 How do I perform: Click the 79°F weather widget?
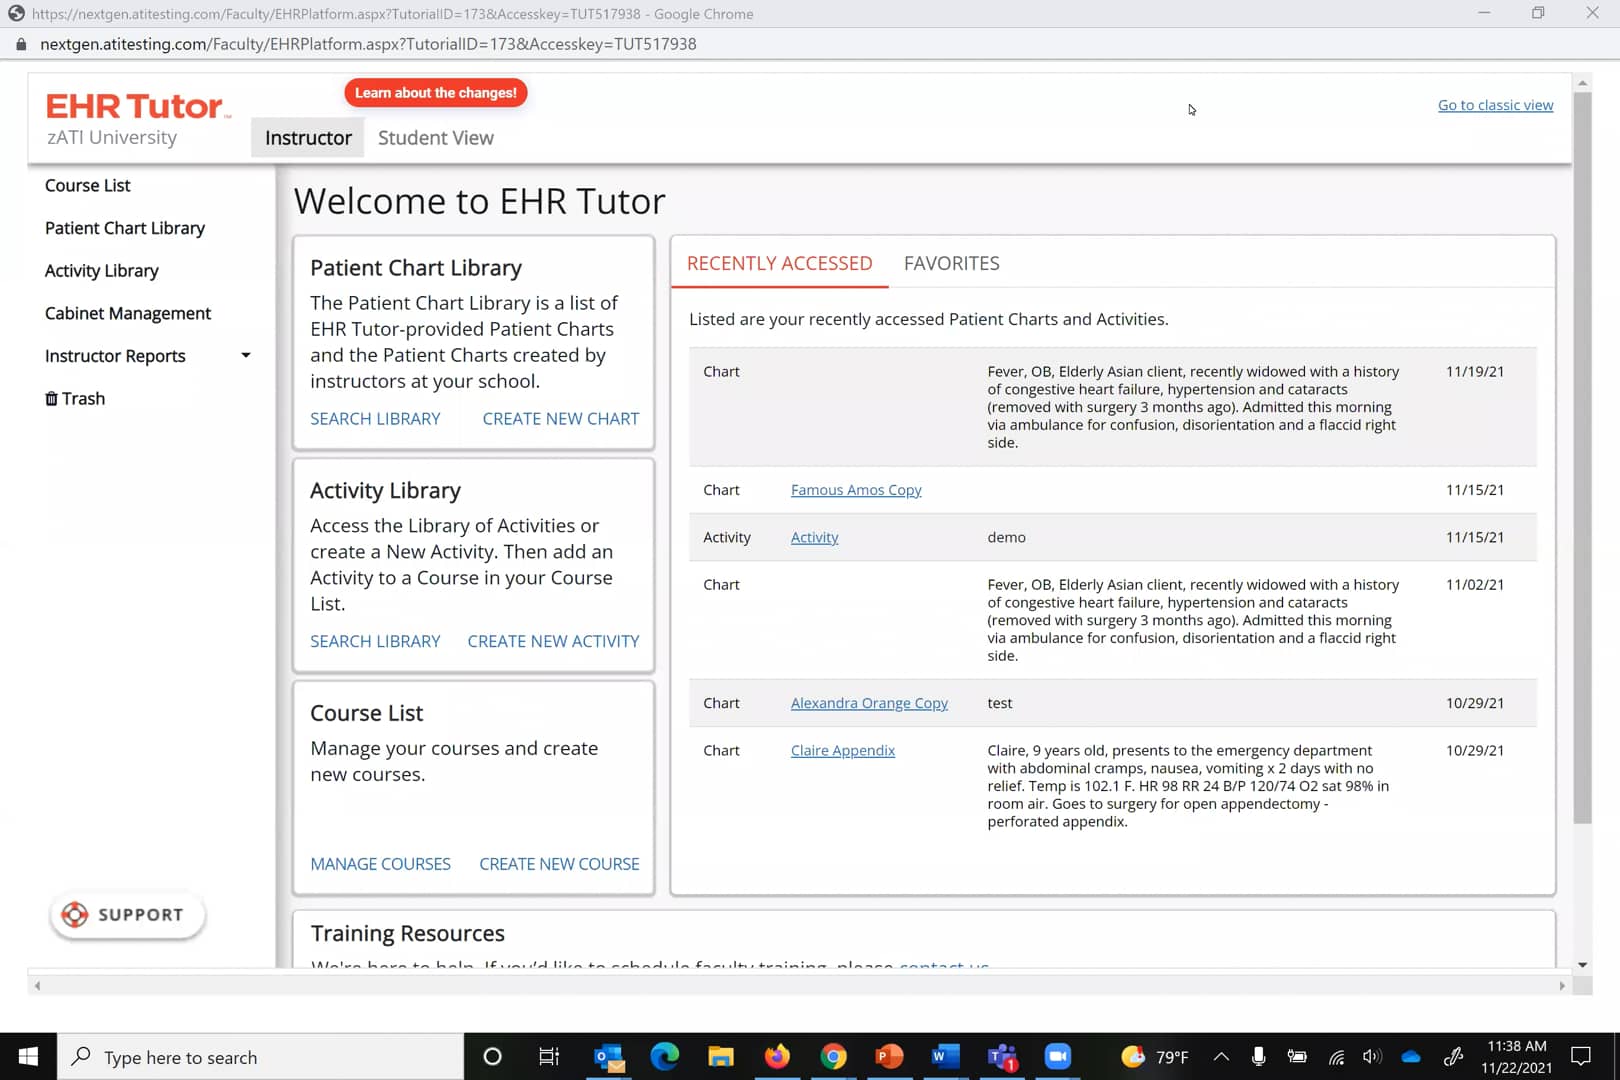(1155, 1056)
